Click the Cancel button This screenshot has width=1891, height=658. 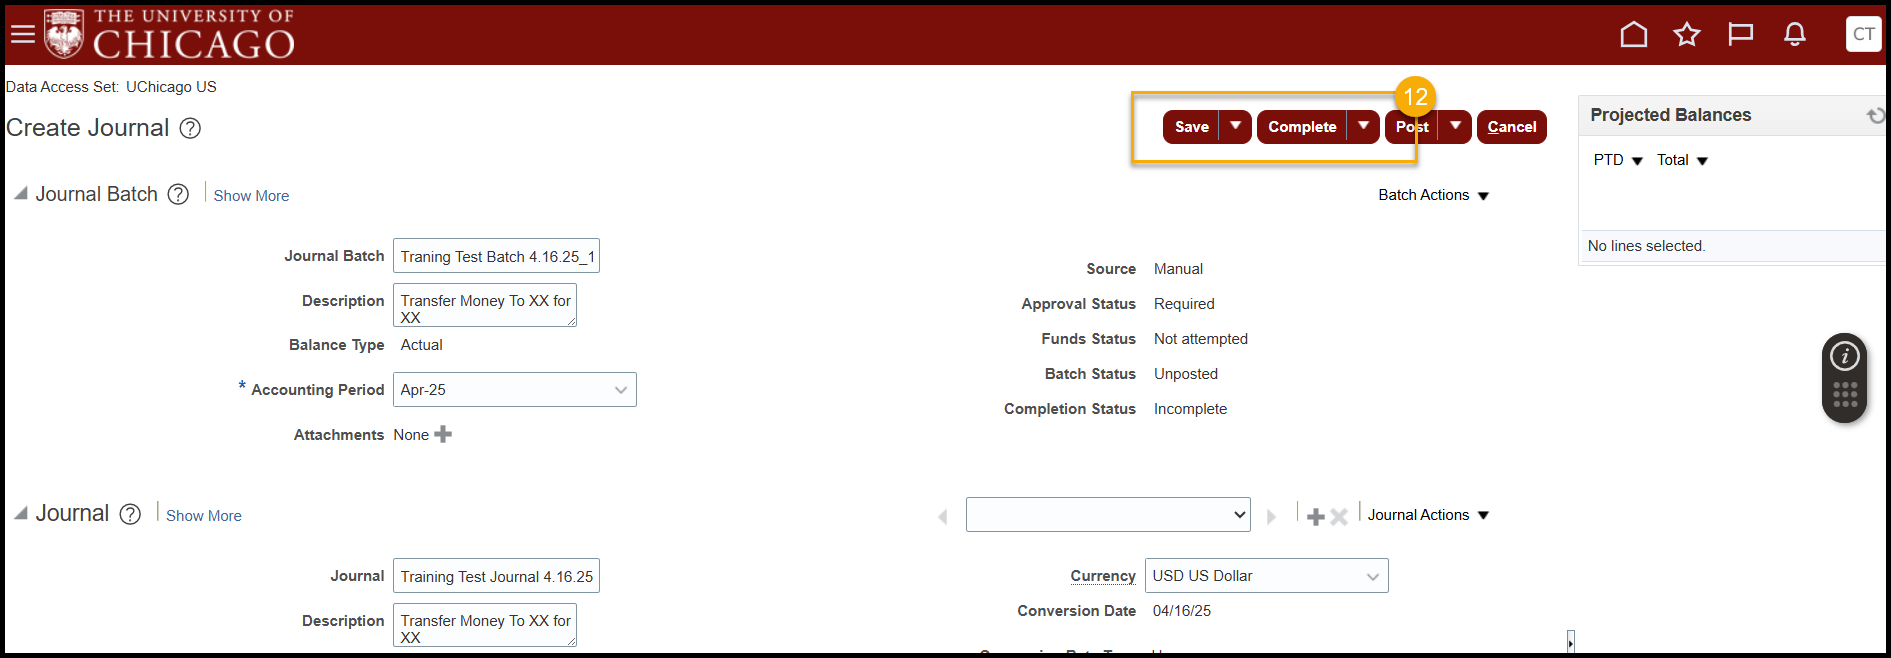[1511, 127]
